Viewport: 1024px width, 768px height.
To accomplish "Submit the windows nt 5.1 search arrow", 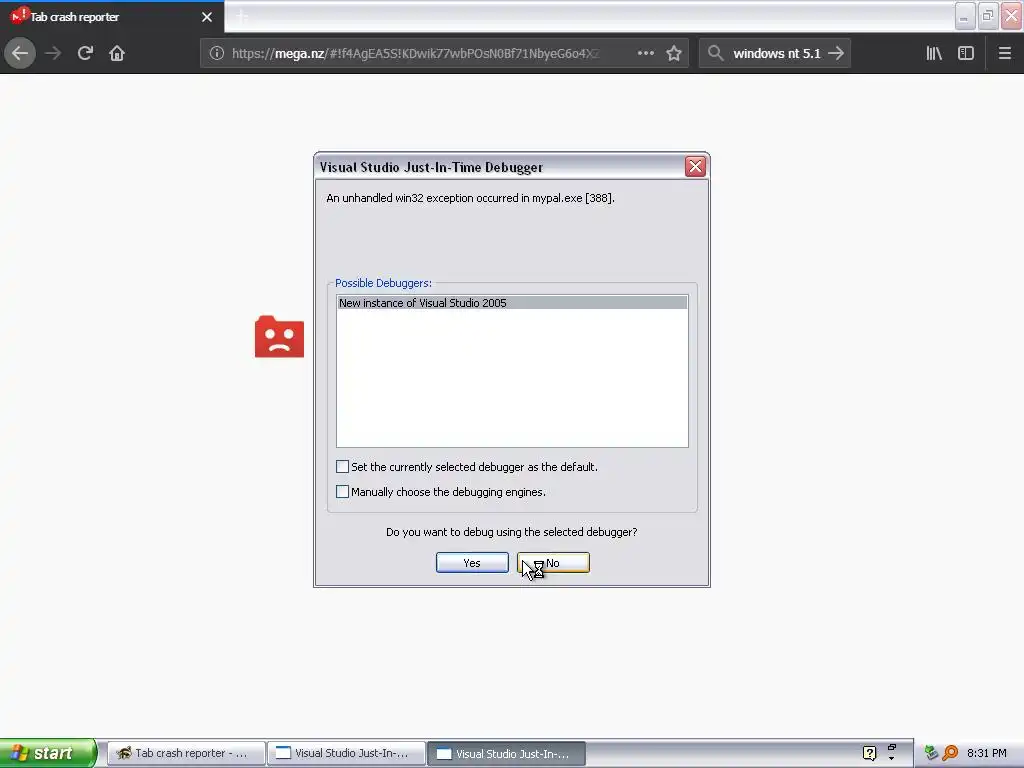I will (x=836, y=53).
